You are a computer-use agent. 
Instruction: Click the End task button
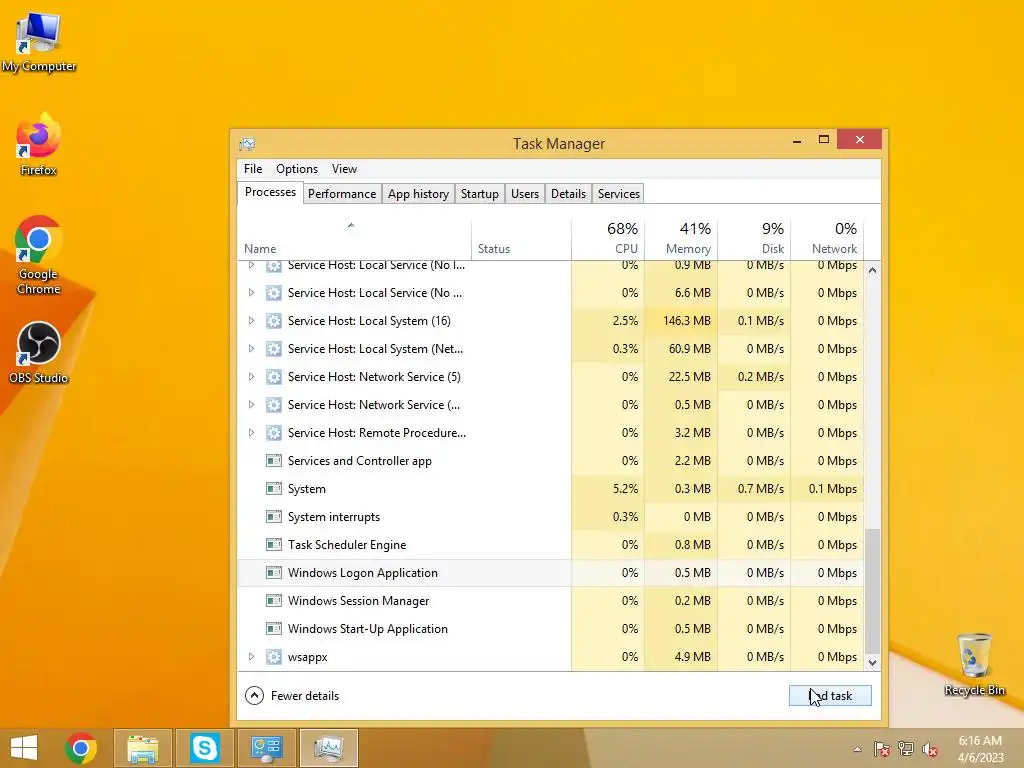(x=830, y=696)
